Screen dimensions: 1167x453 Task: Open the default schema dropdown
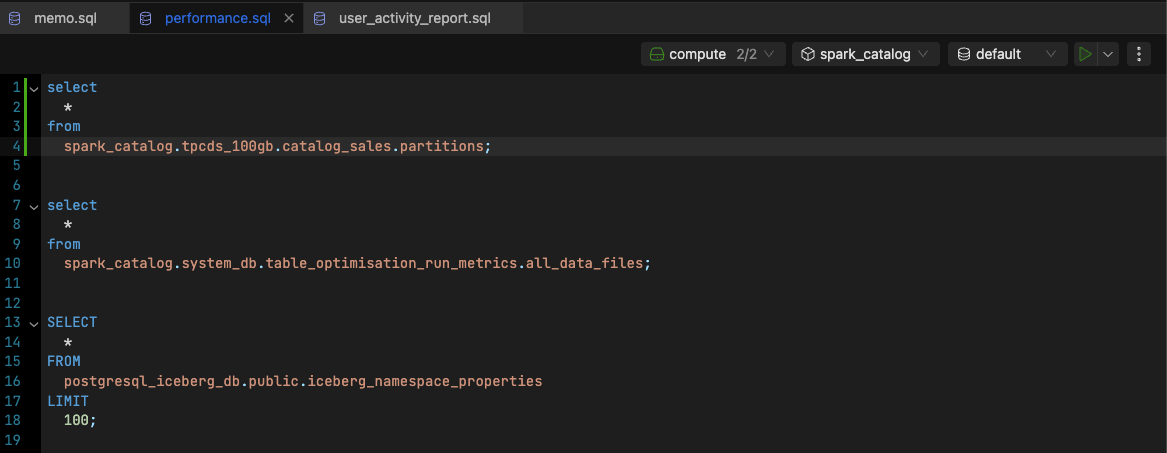point(1007,54)
